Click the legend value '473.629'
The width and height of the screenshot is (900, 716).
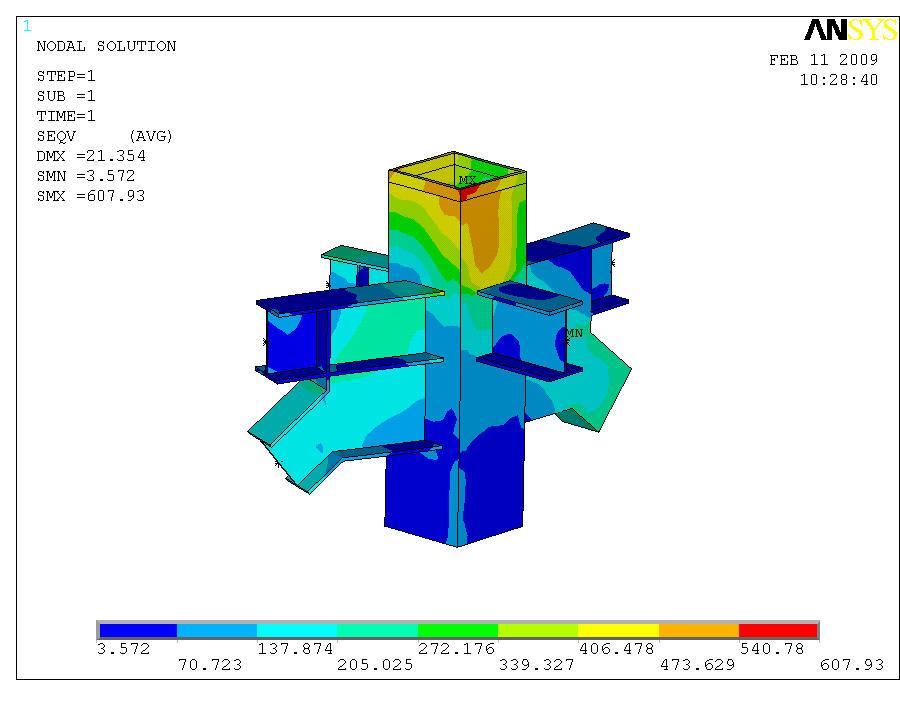(x=697, y=665)
